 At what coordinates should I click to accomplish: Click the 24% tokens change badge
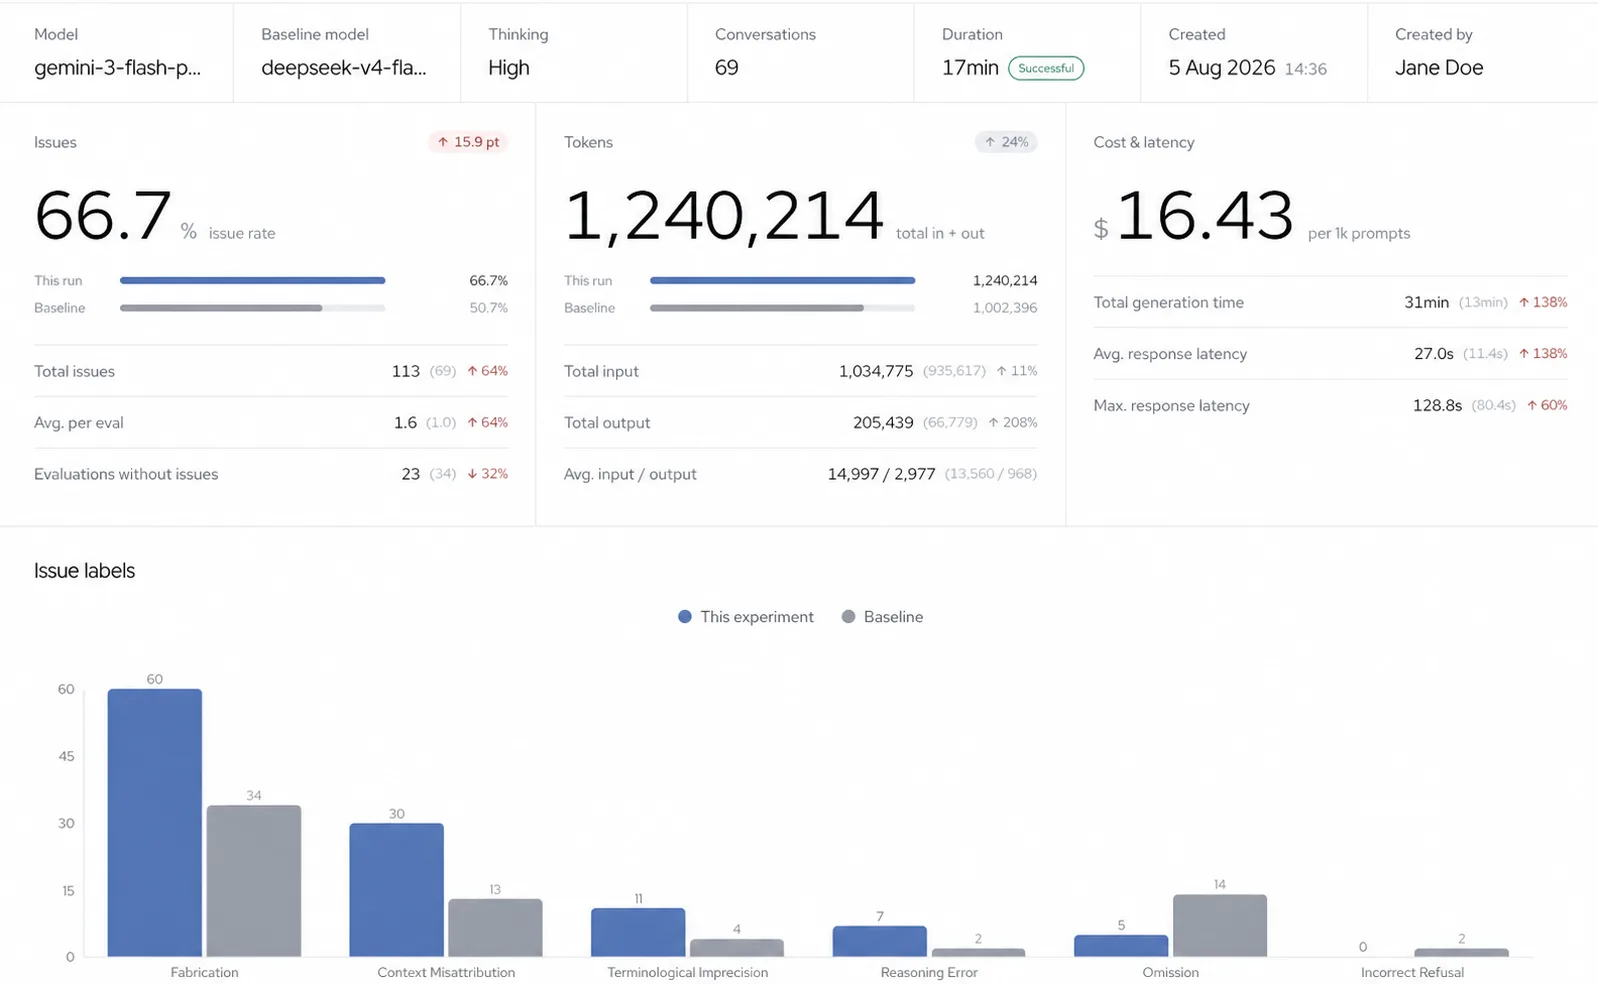coord(1006,142)
